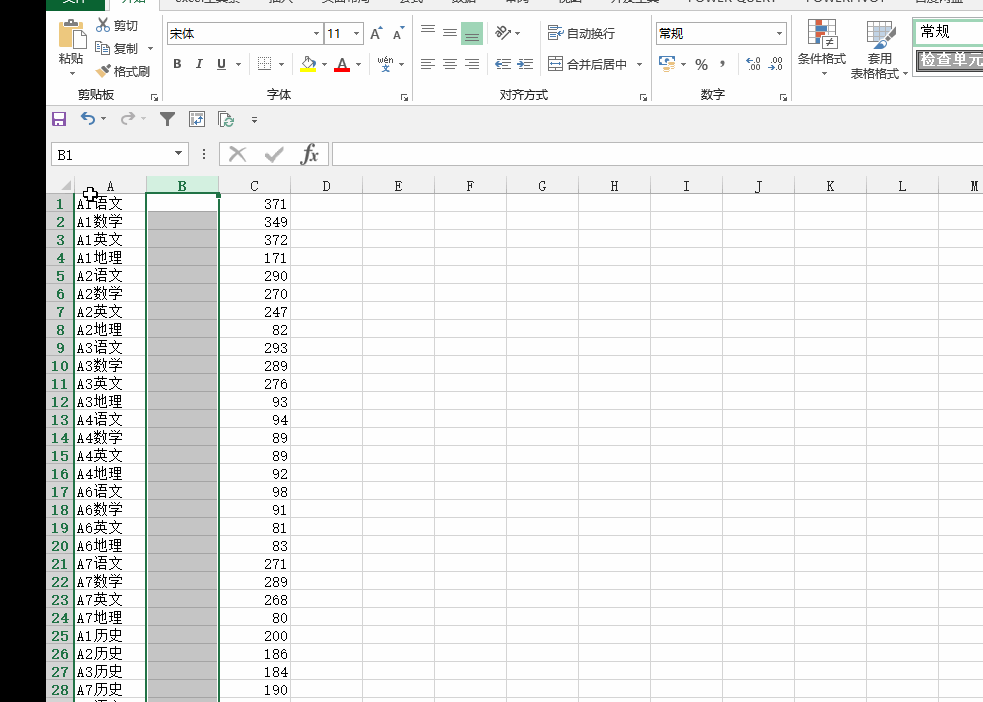Toggle Wrap Text (自动换行)

(581, 33)
